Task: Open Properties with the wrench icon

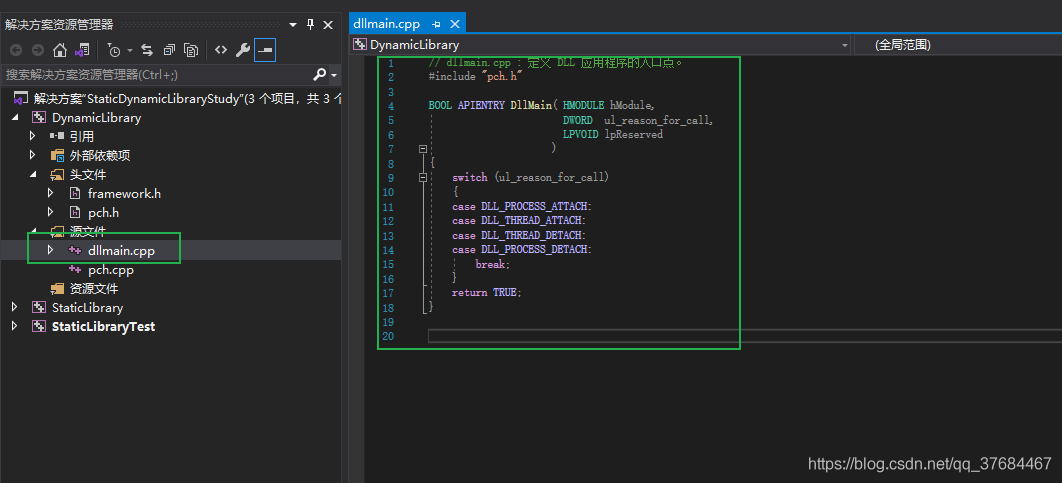Action: point(243,50)
